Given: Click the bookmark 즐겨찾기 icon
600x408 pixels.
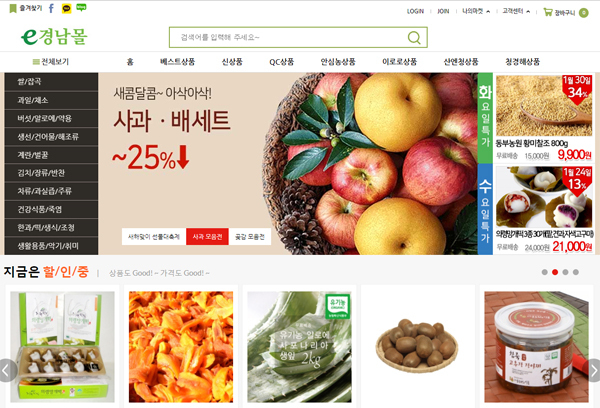Looking at the screenshot, I should click(13, 8).
